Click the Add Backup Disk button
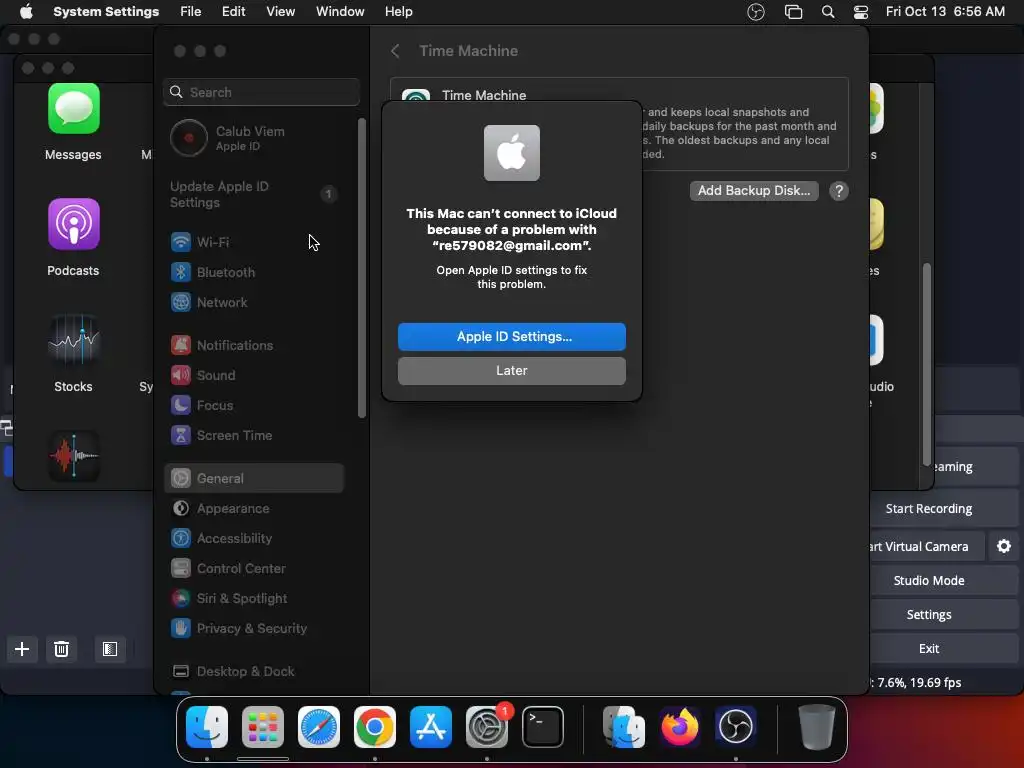Image resolution: width=1024 pixels, height=768 pixels. coord(754,191)
